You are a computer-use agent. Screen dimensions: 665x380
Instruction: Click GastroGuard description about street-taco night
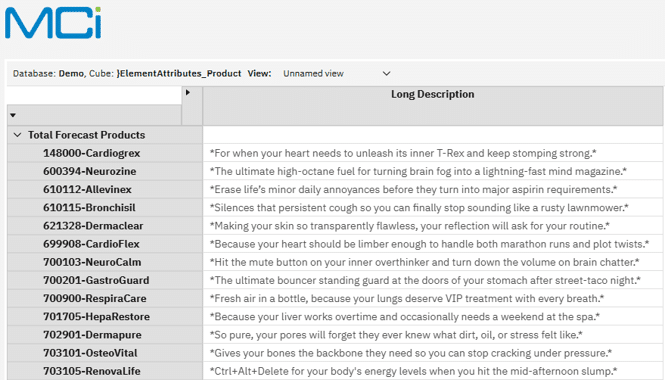pyautogui.click(x=425, y=280)
